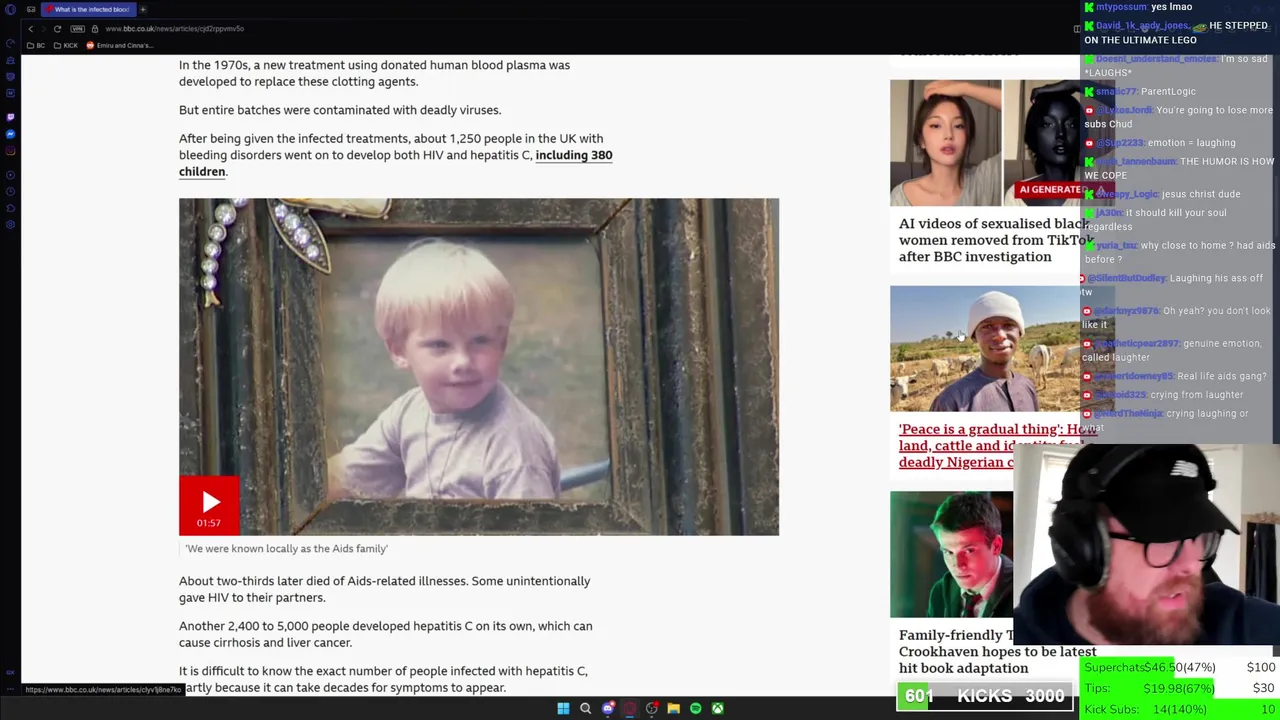Click chat message 'HE STEPPED ON THE ULTIMATE LEGO'

pyautogui.click(x=1176, y=33)
